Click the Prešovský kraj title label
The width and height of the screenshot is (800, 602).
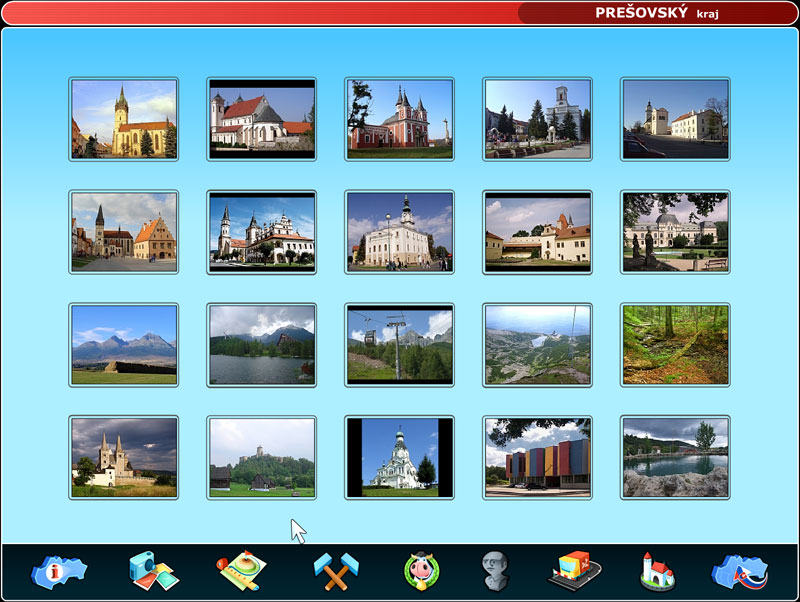tap(657, 13)
